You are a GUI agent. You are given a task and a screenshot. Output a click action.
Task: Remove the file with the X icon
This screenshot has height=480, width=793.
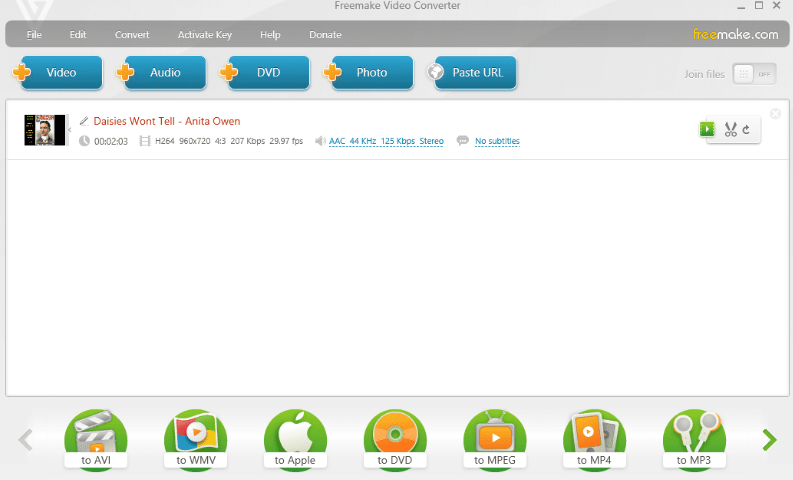point(775,114)
